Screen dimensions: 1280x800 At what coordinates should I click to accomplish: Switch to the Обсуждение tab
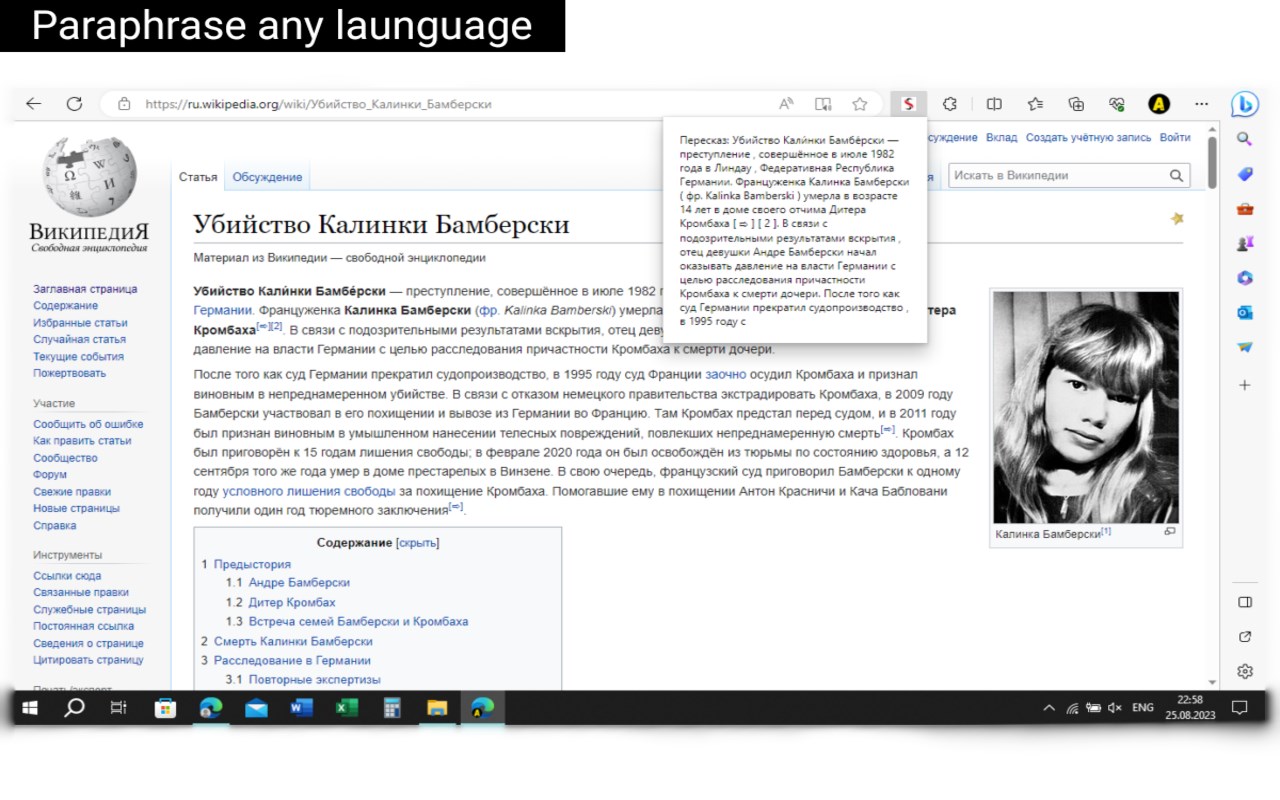pos(267,177)
